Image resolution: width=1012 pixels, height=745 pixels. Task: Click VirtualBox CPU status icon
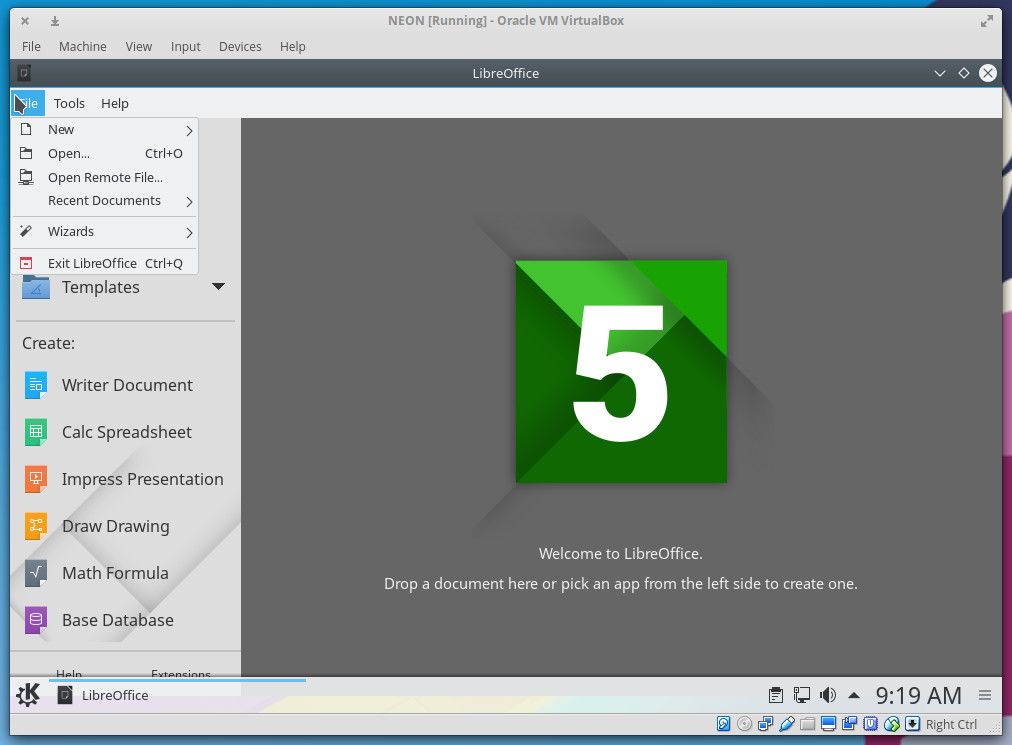(871, 724)
